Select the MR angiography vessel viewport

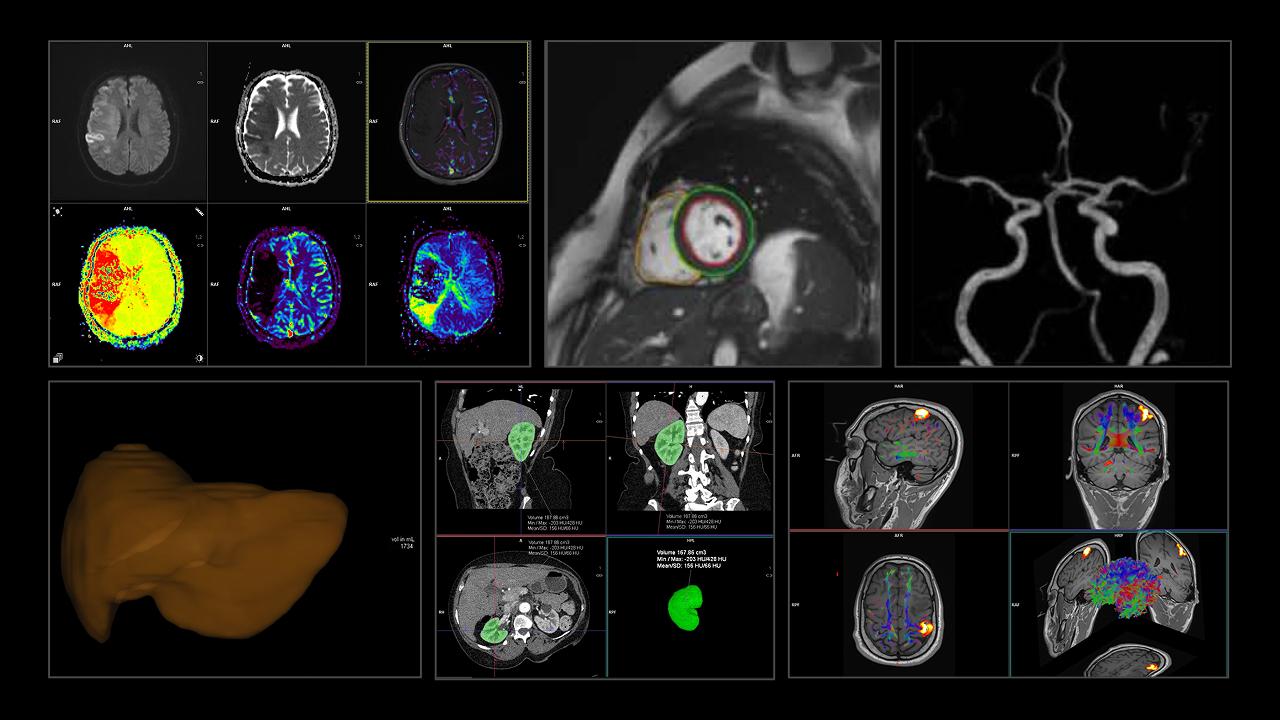point(1063,203)
